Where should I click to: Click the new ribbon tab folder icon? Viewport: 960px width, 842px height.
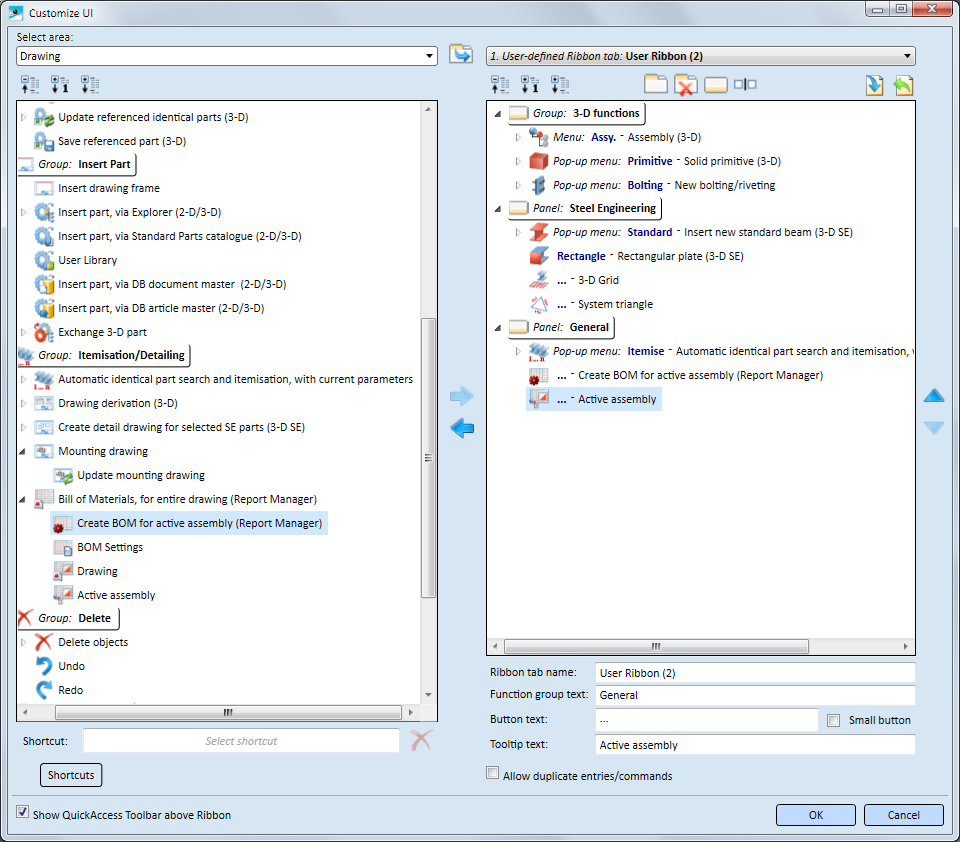655,85
